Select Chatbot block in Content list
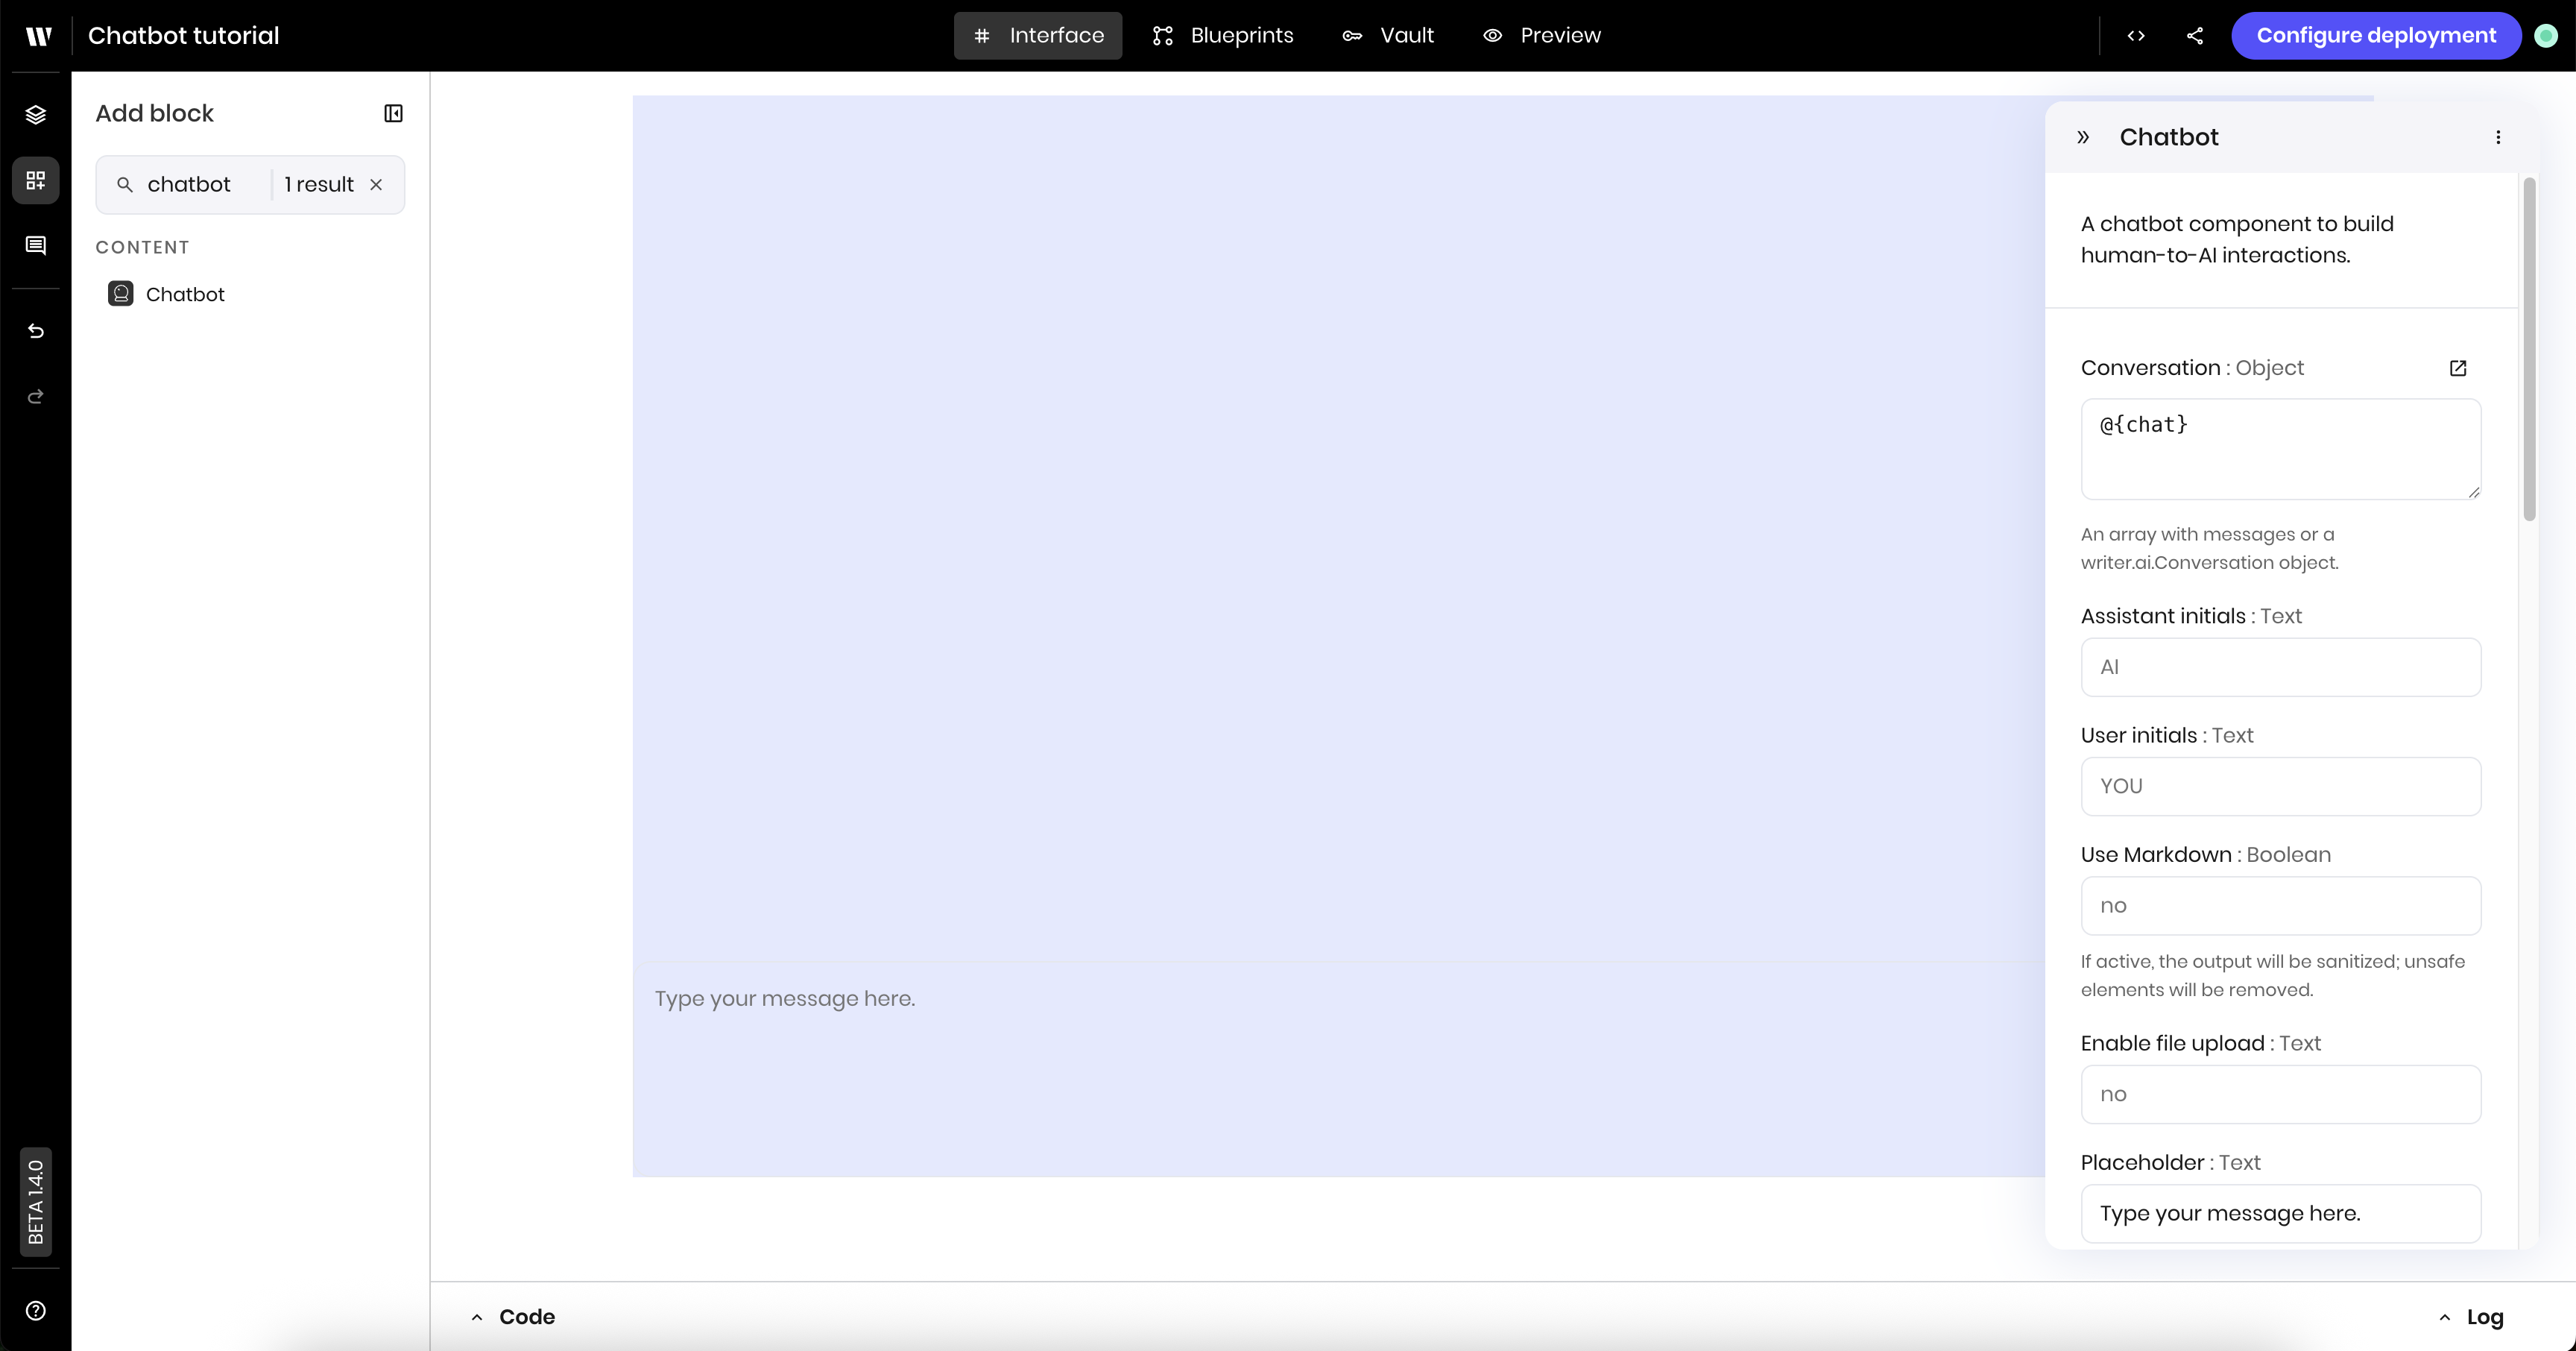Image resolution: width=2576 pixels, height=1351 pixels. tap(185, 295)
